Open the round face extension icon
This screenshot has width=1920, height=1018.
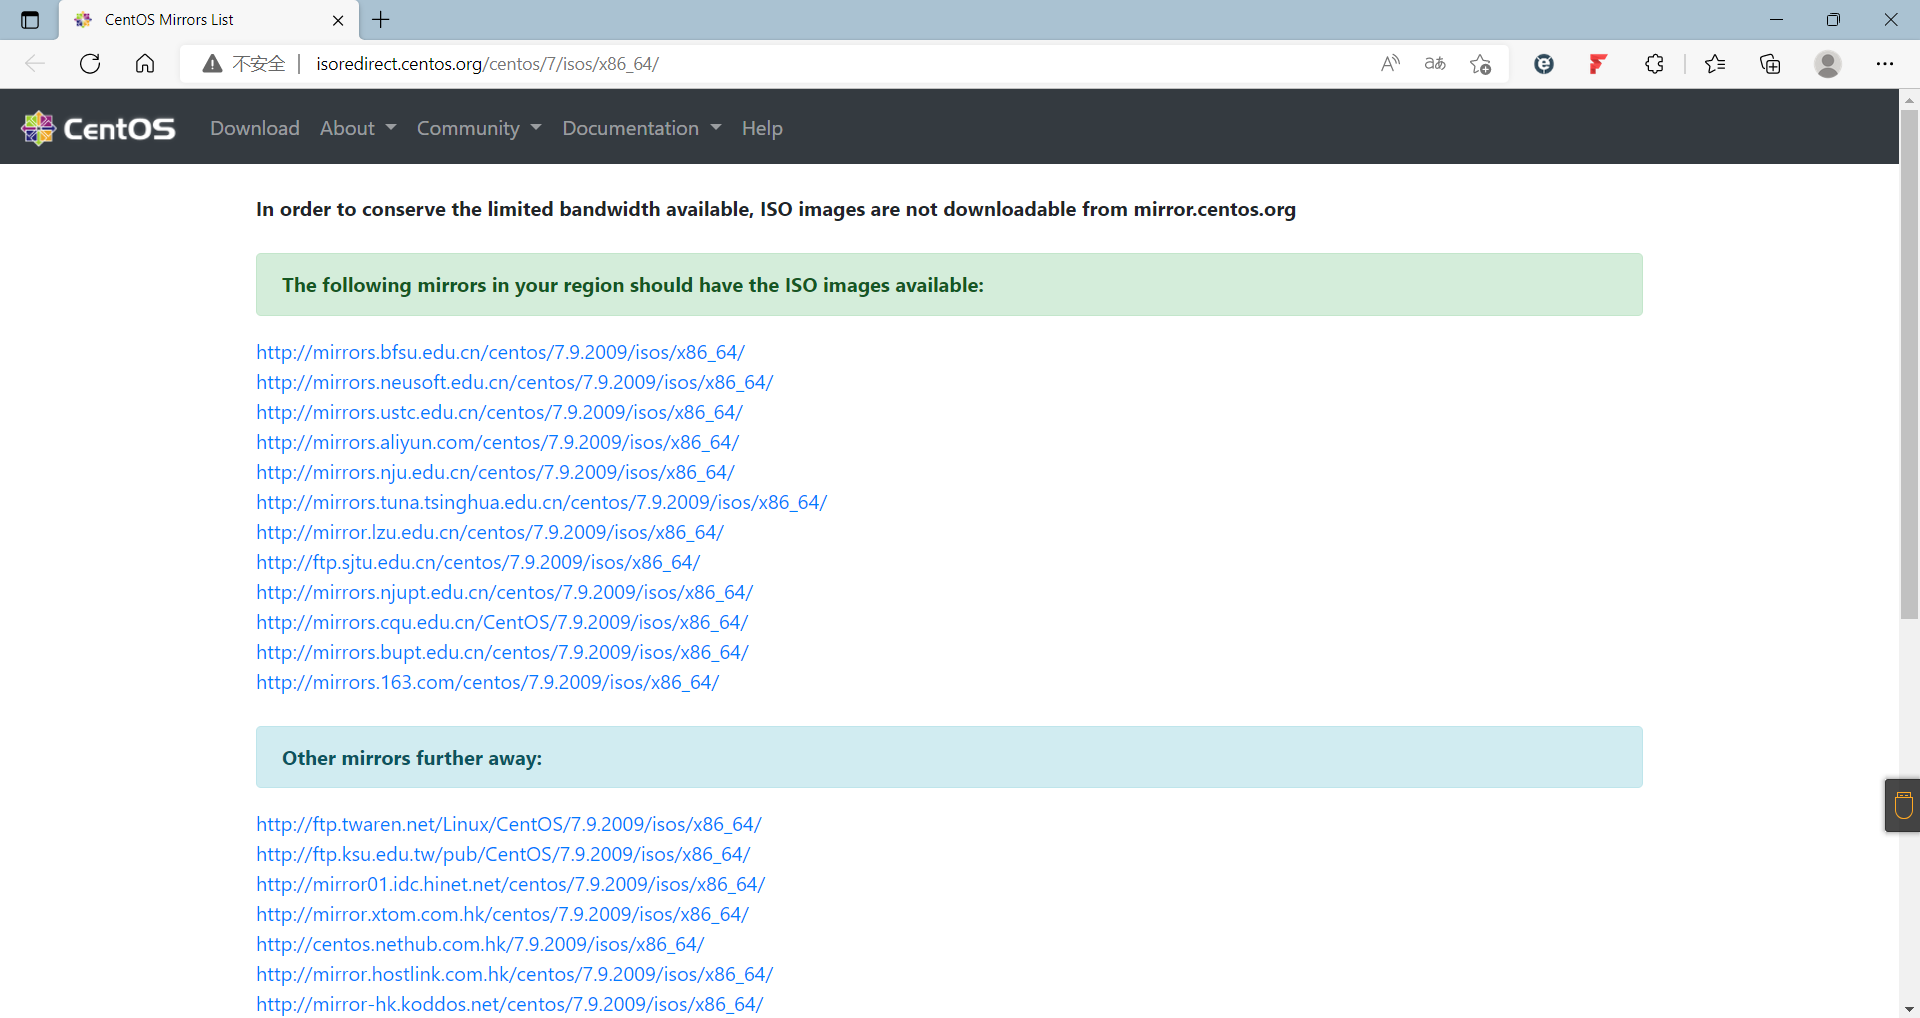pyautogui.click(x=1544, y=64)
